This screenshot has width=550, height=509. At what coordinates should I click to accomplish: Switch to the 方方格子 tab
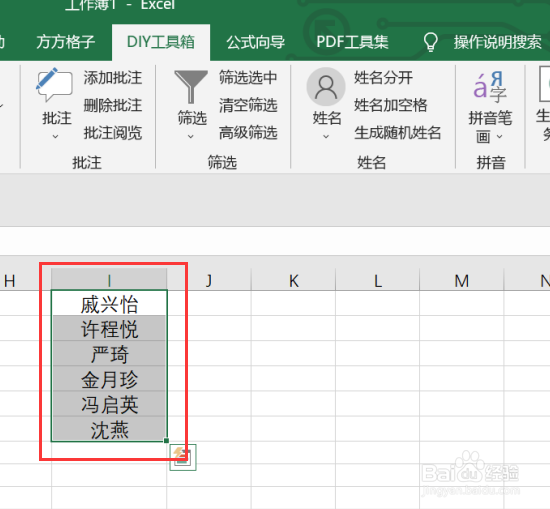(66, 42)
